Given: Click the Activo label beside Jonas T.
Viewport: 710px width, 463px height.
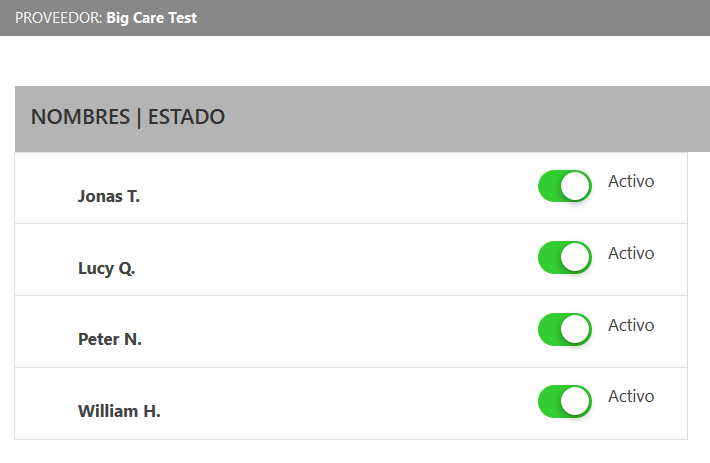Looking at the screenshot, I should [x=631, y=182].
